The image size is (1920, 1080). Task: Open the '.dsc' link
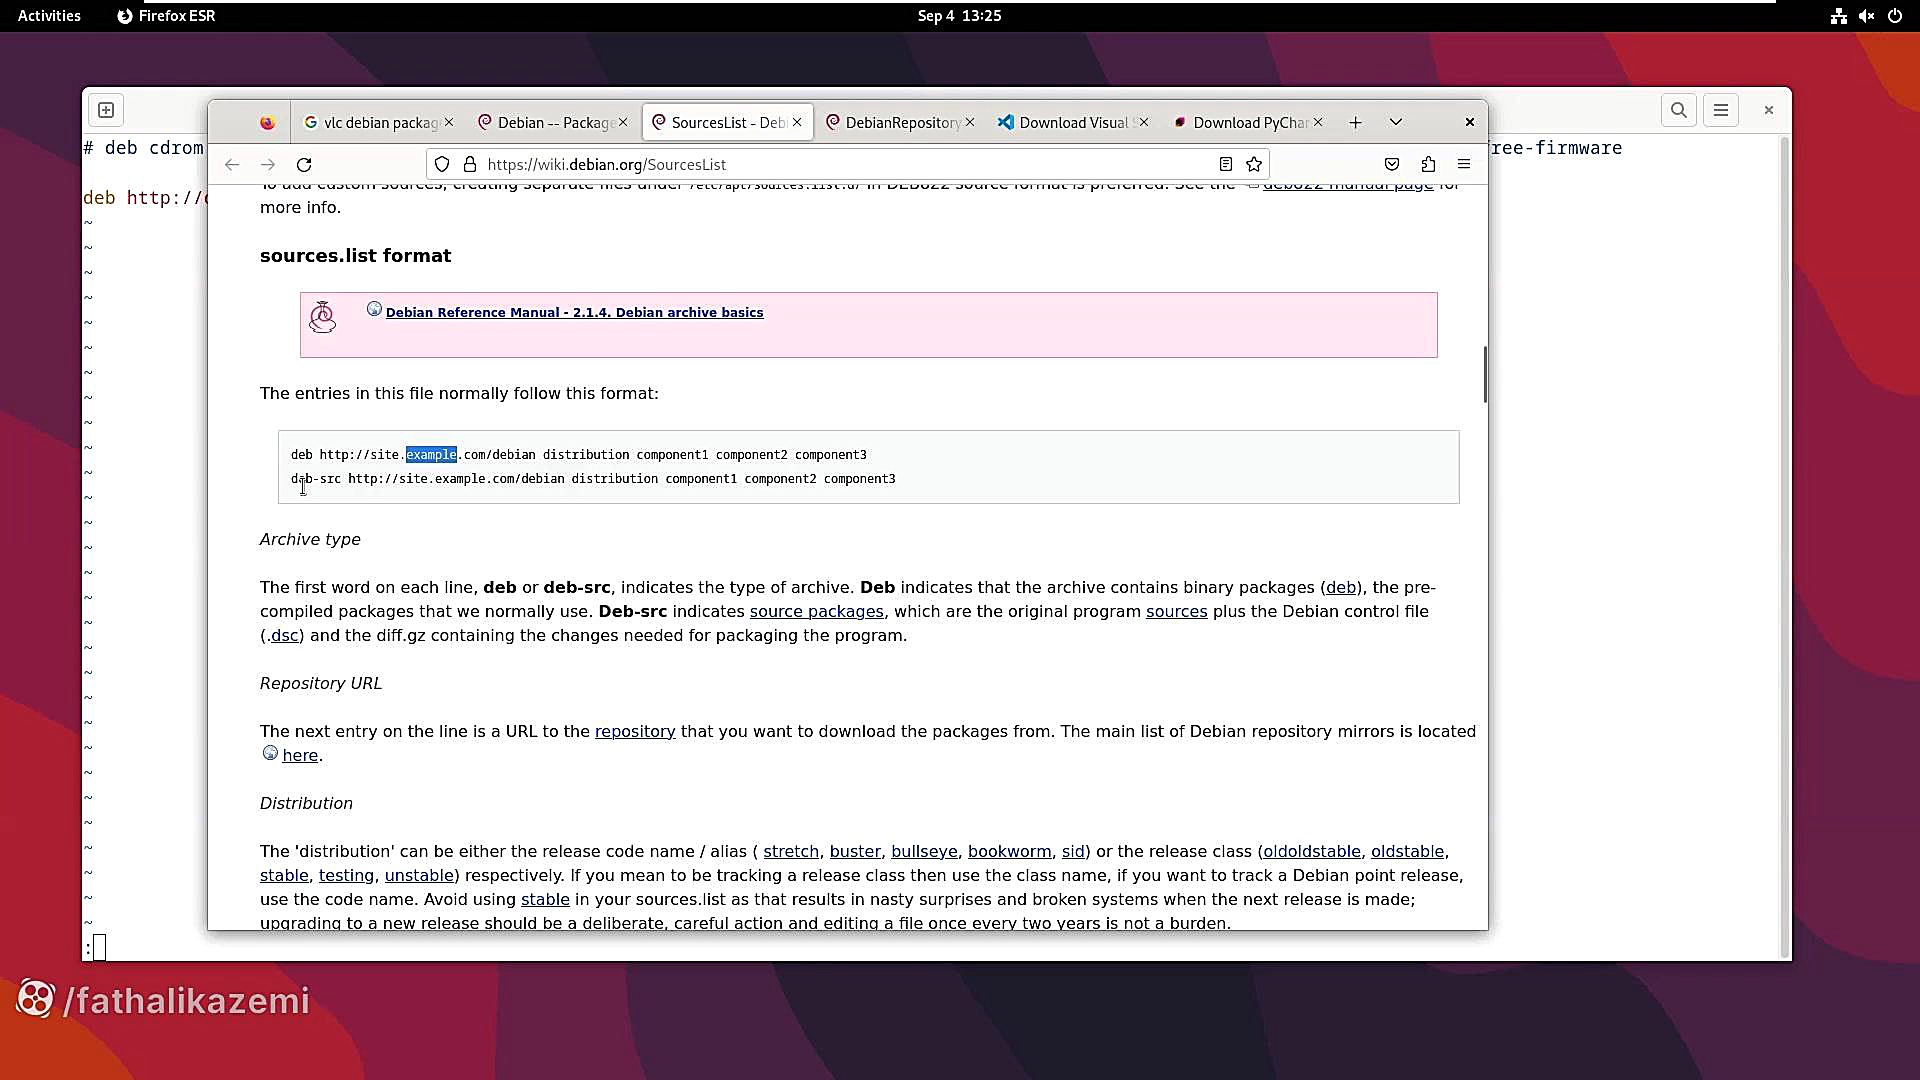point(283,636)
